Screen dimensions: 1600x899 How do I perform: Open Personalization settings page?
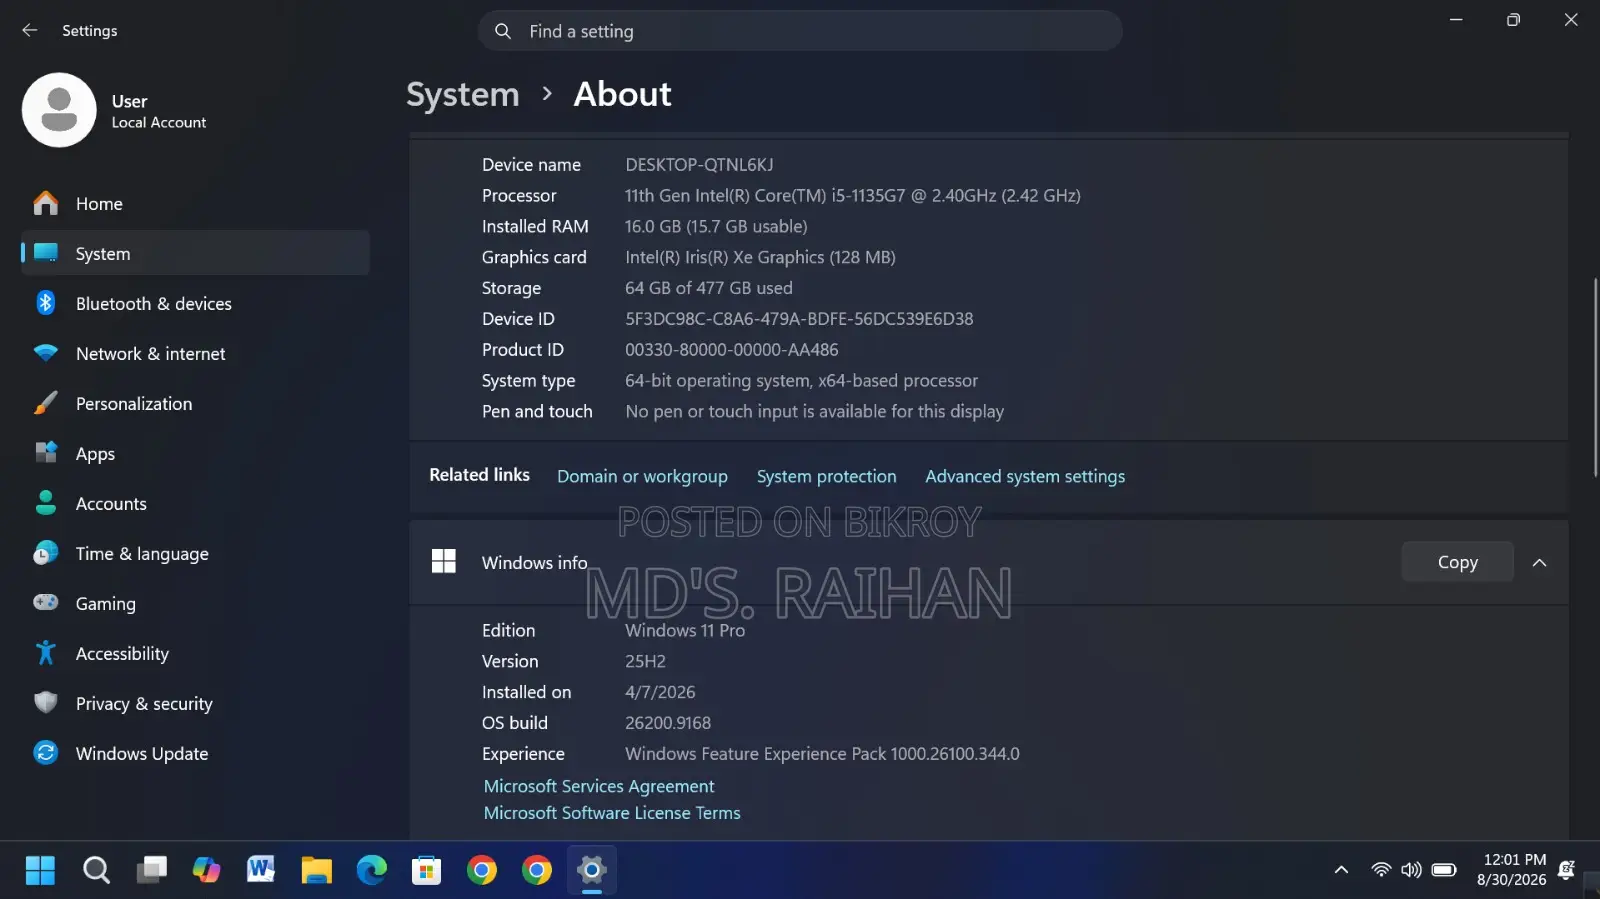pos(196,403)
